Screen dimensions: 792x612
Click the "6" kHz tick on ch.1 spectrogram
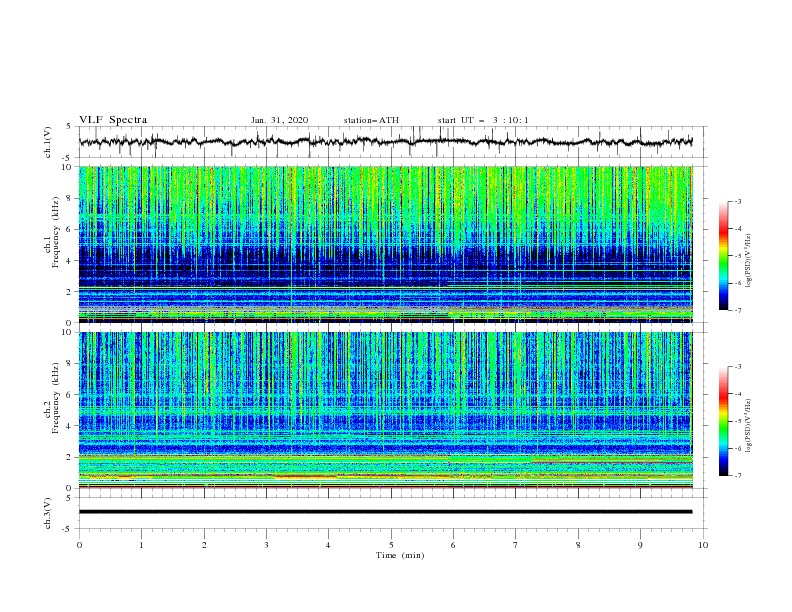(70, 229)
